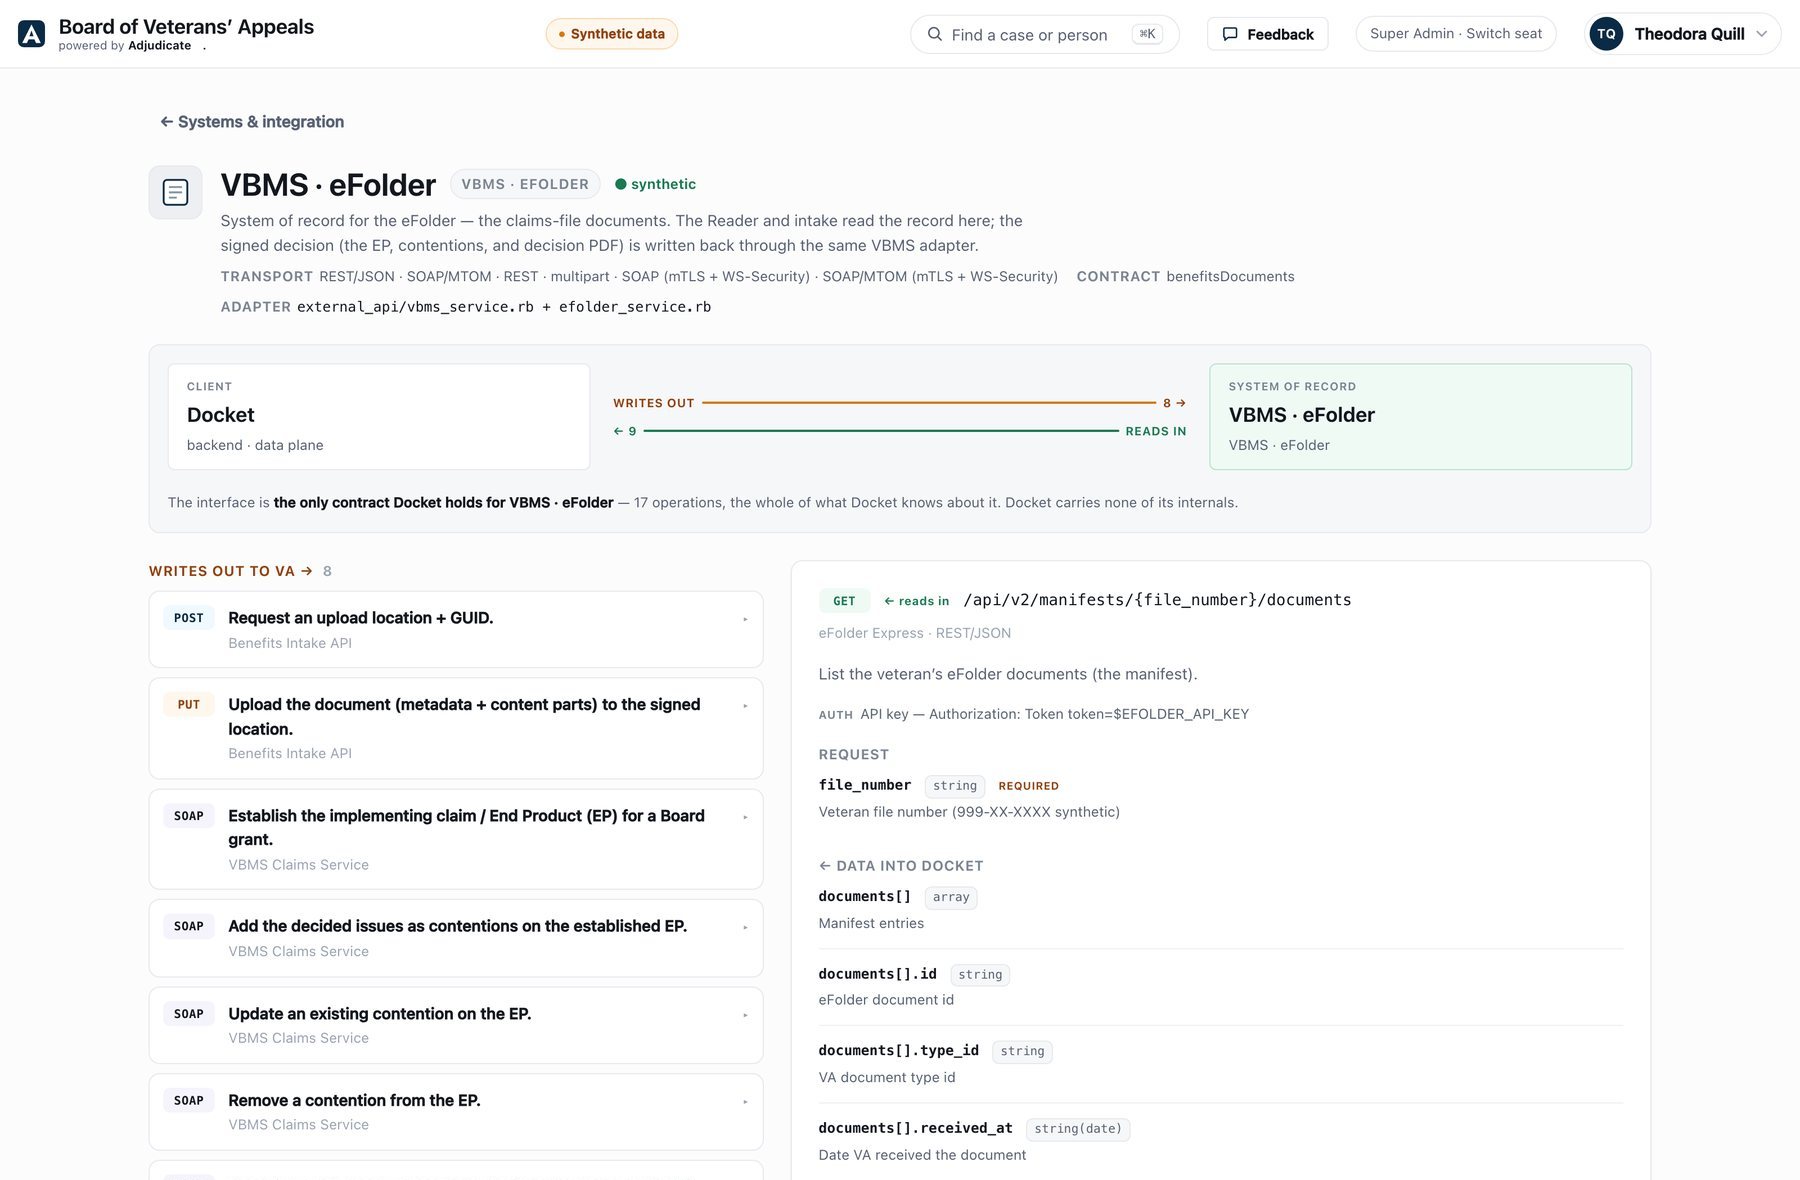Click the array type badge
Image resolution: width=1800 pixels, height=1180 pixels.
point(951,897)
